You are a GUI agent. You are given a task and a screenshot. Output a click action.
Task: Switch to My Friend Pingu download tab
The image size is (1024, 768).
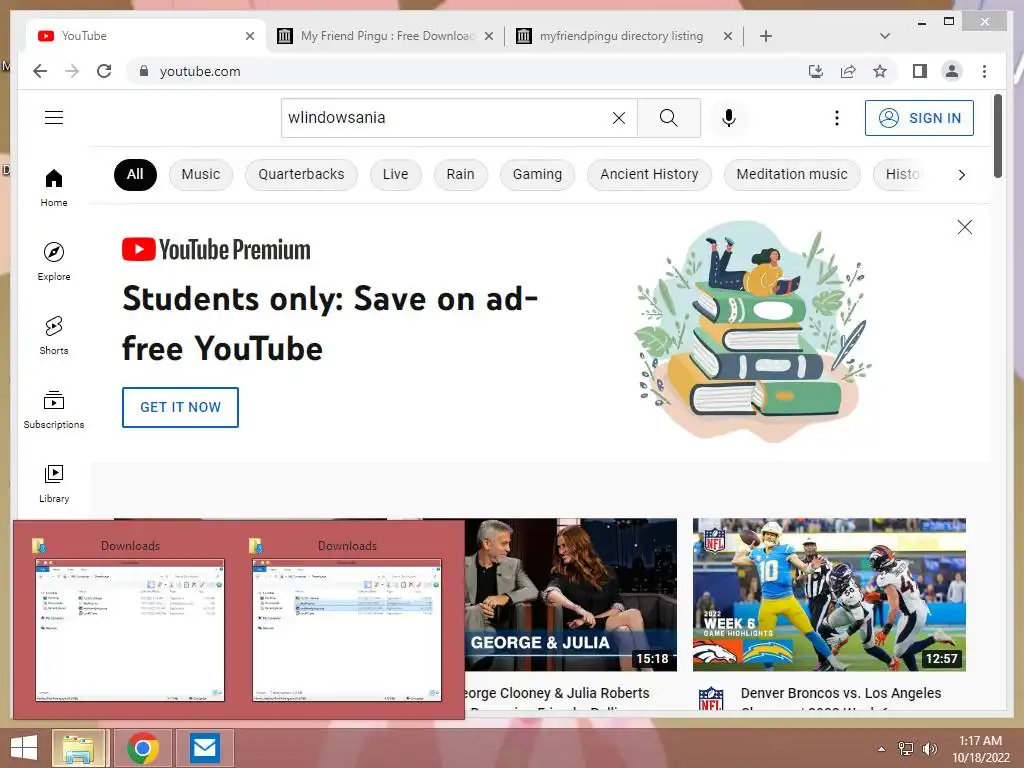[385, 36]
